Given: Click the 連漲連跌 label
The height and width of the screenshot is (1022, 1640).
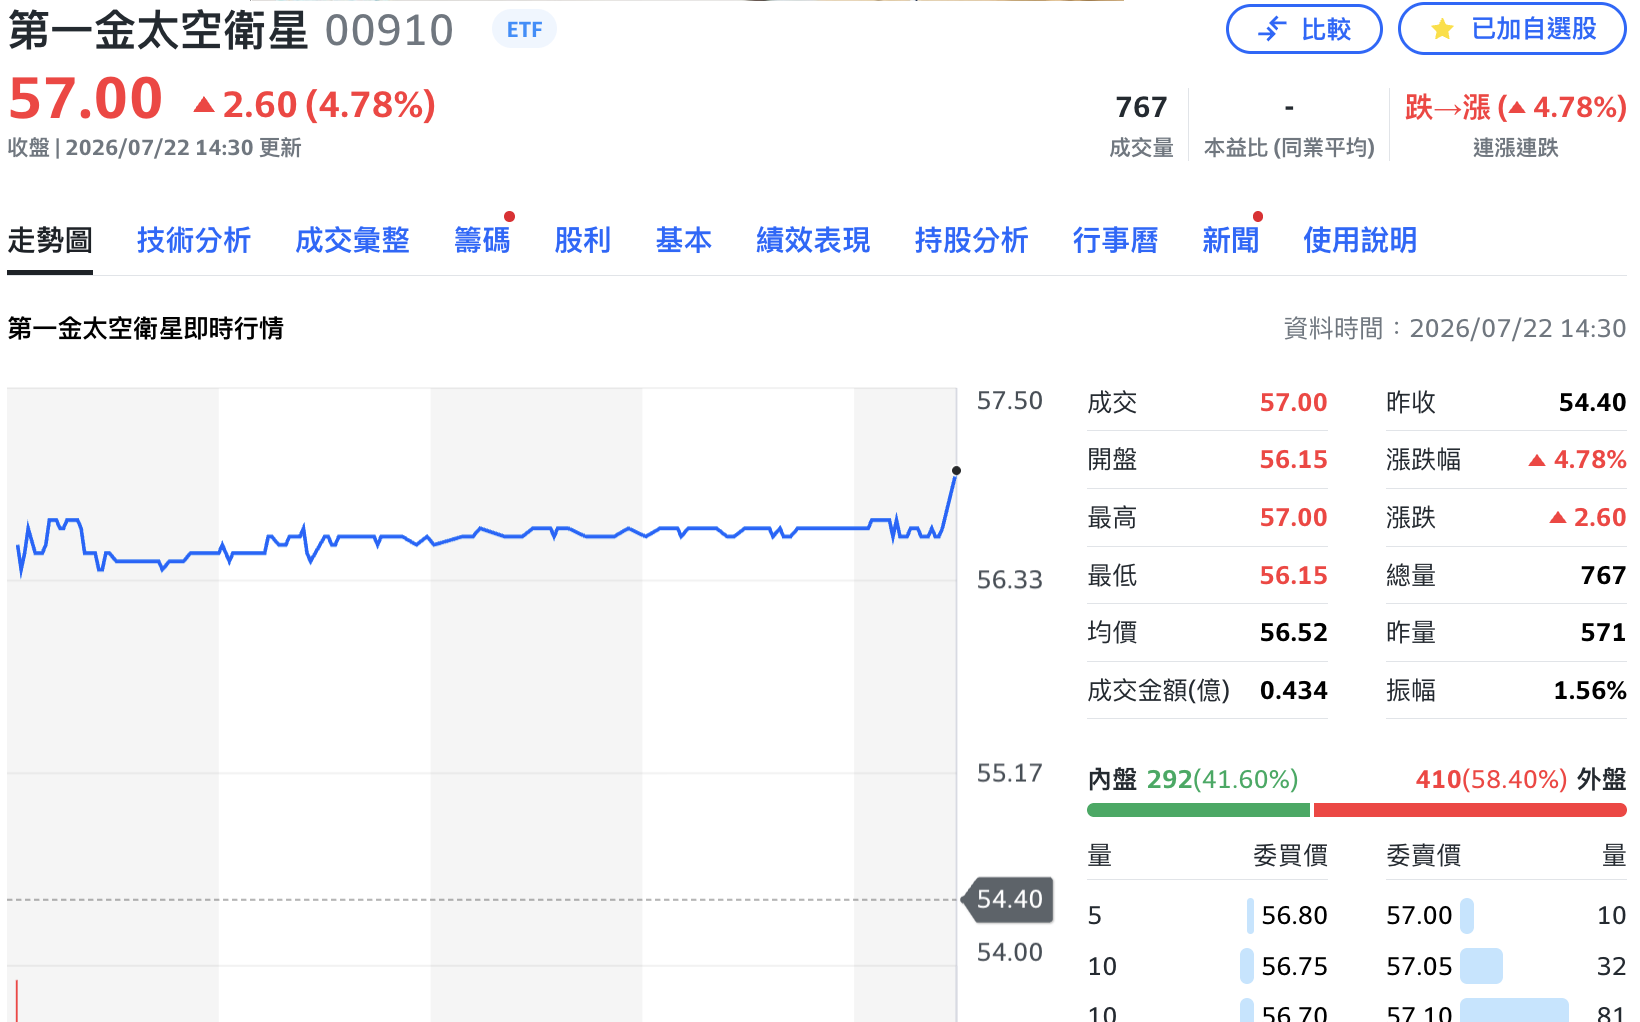Looking at the screenshot, I should [x=1515, y=148].
